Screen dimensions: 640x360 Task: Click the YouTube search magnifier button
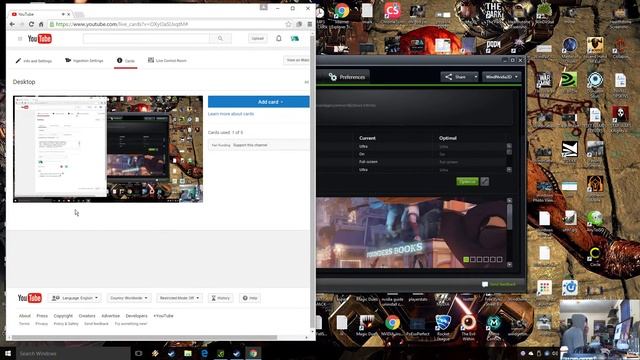[220, 38]
